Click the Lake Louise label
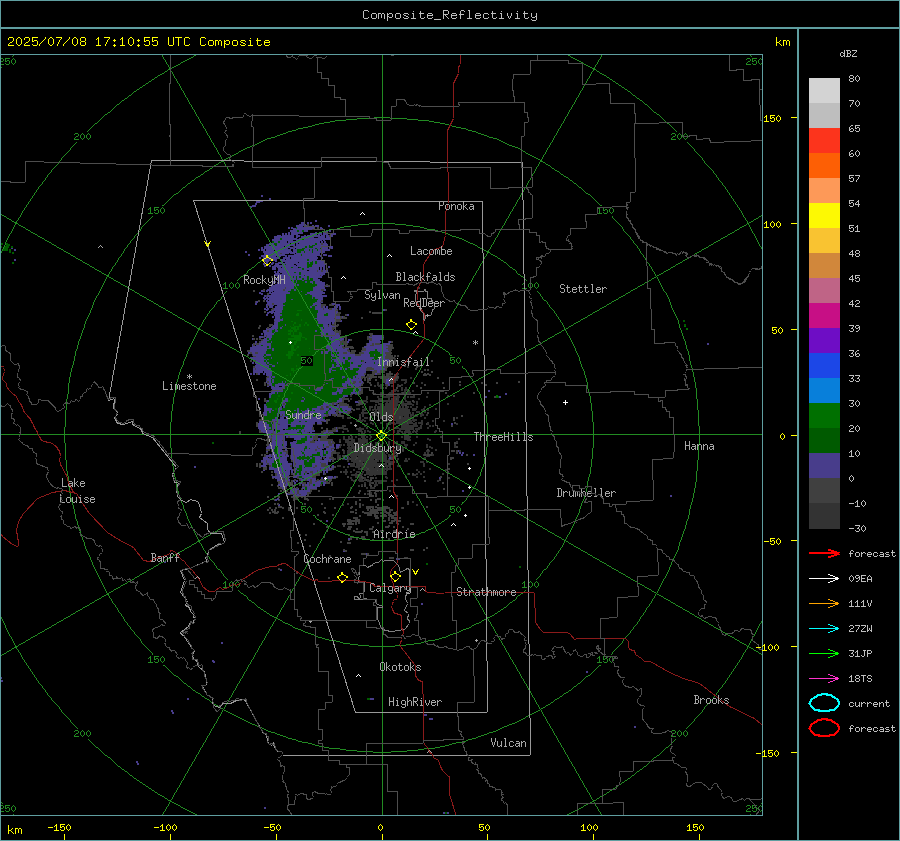Image resolution: width=900 pixels, height=841 pixels. pyautogui.click(x=77, y=491)
